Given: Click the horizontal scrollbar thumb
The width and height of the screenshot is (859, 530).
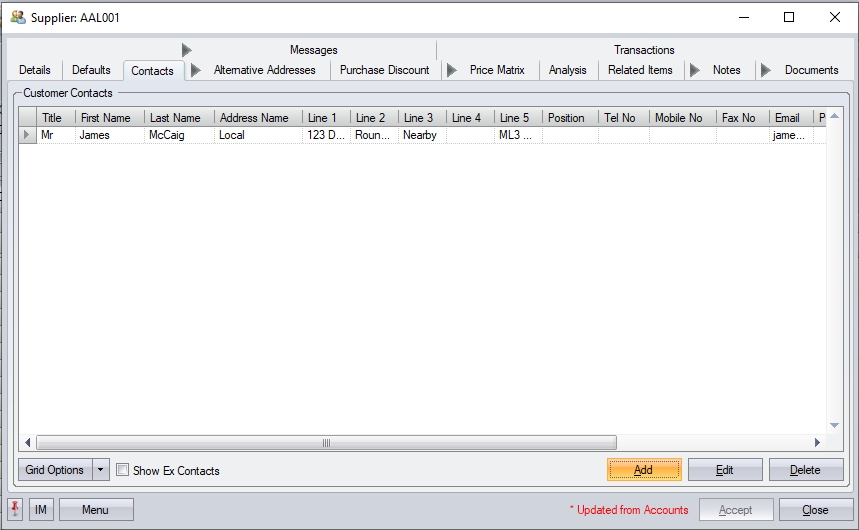Looking at the screenshot, I should [327, 442].
